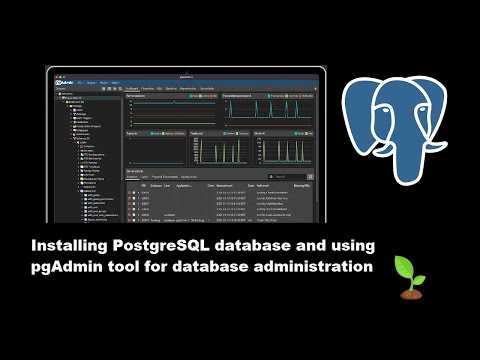Collapse the Tables node arrow
This screenshot has width=480, height=360.
coord(78,191)
